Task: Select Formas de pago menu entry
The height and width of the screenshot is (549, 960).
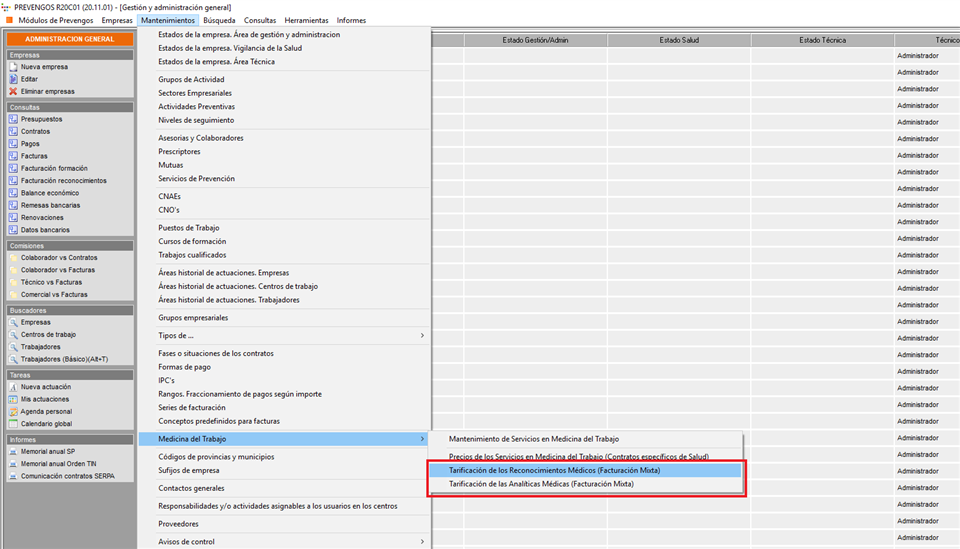Action: tap(185, 367)
